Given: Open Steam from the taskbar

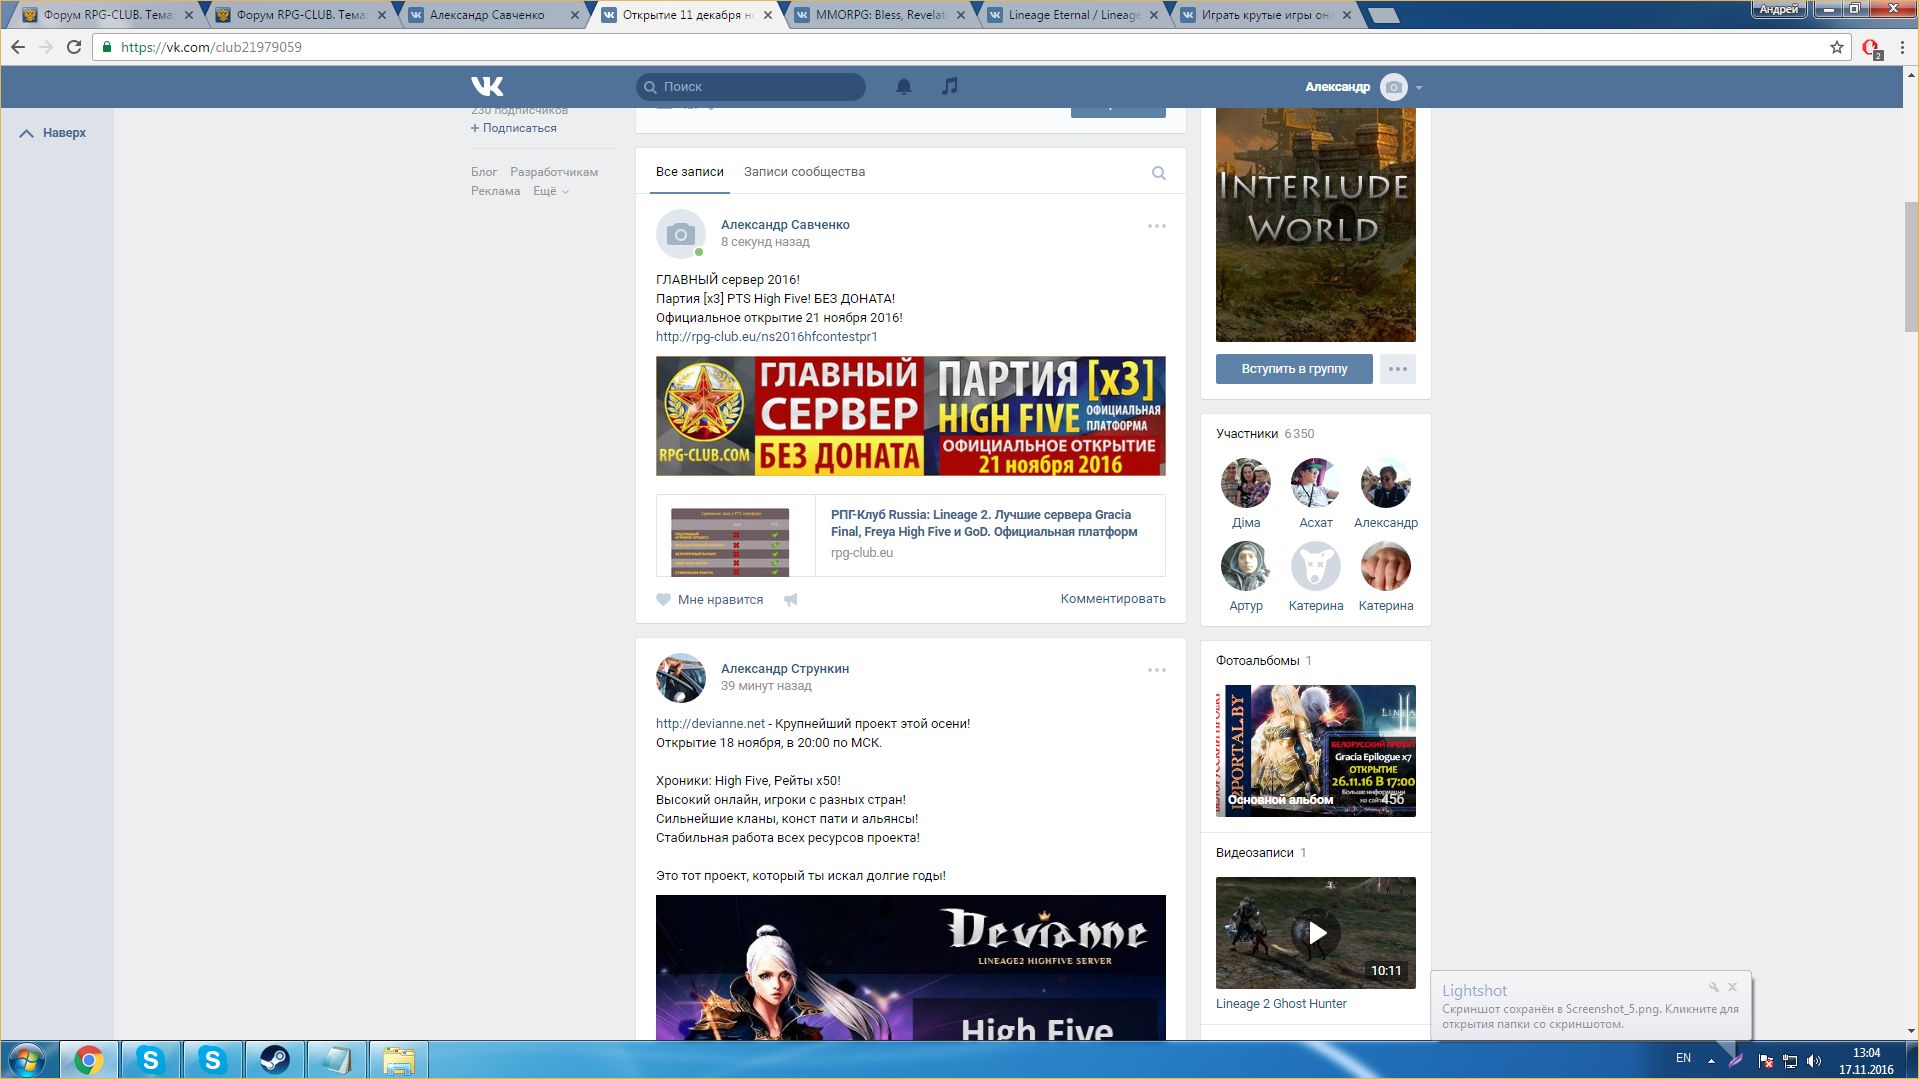Looking at the screenshot, I should (x=274, y=1059).
